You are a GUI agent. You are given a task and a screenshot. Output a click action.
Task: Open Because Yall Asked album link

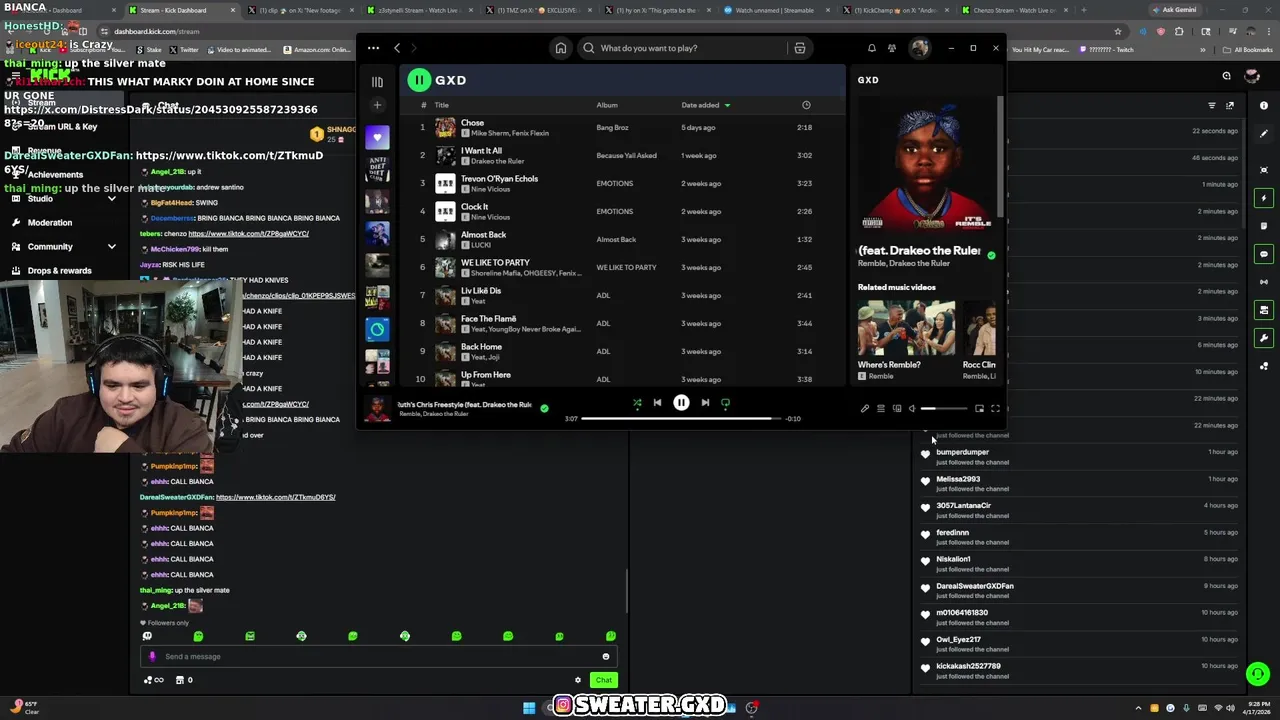pos(626,155)
